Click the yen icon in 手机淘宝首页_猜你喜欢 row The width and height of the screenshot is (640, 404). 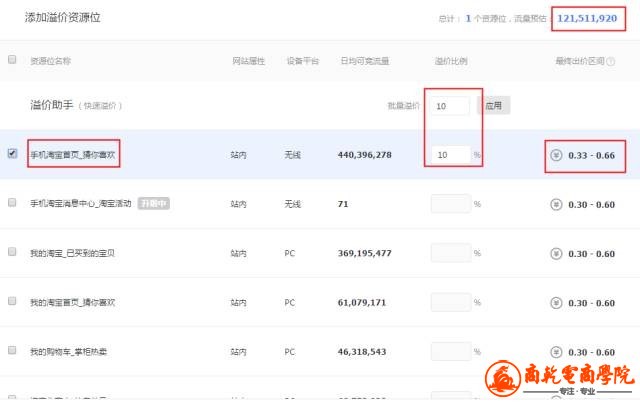556,155
